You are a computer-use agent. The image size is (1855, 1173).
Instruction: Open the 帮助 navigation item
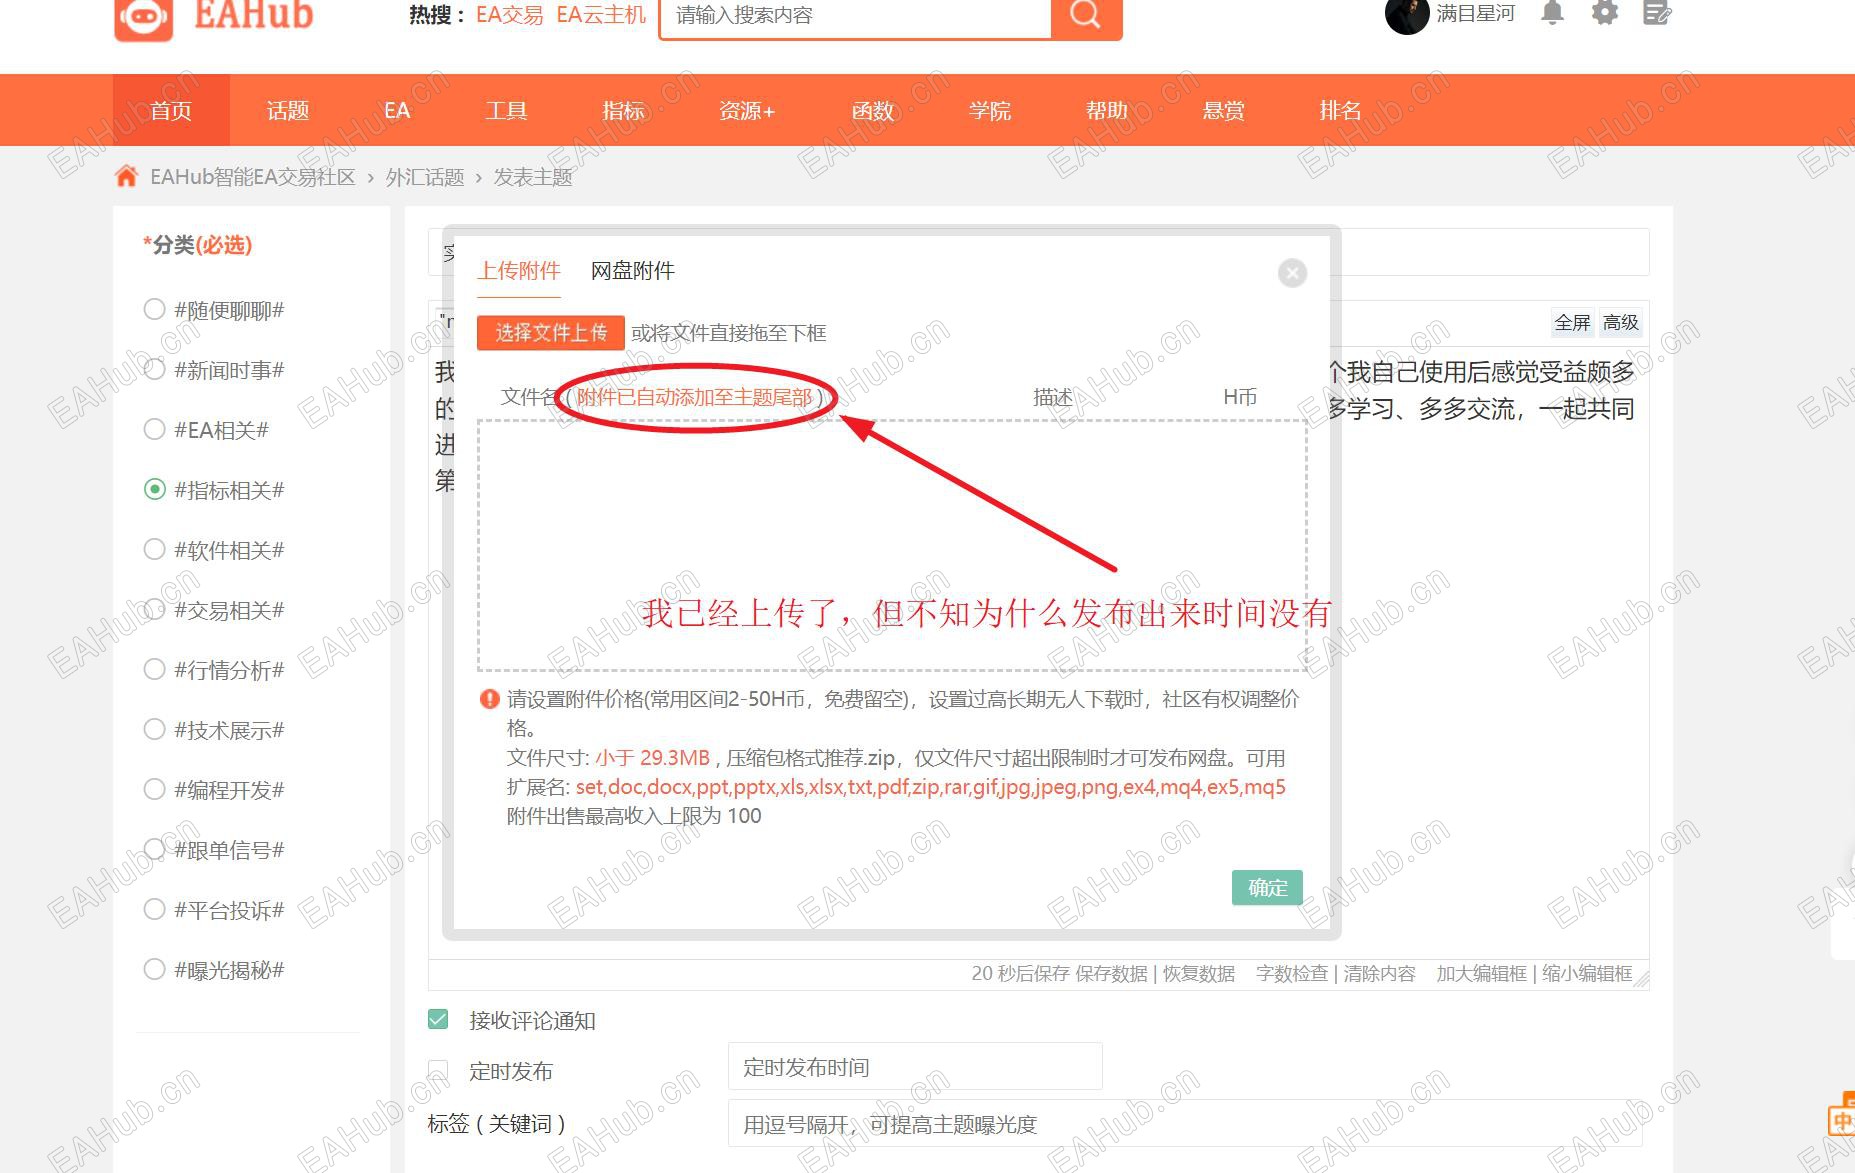coord(1107,110)
